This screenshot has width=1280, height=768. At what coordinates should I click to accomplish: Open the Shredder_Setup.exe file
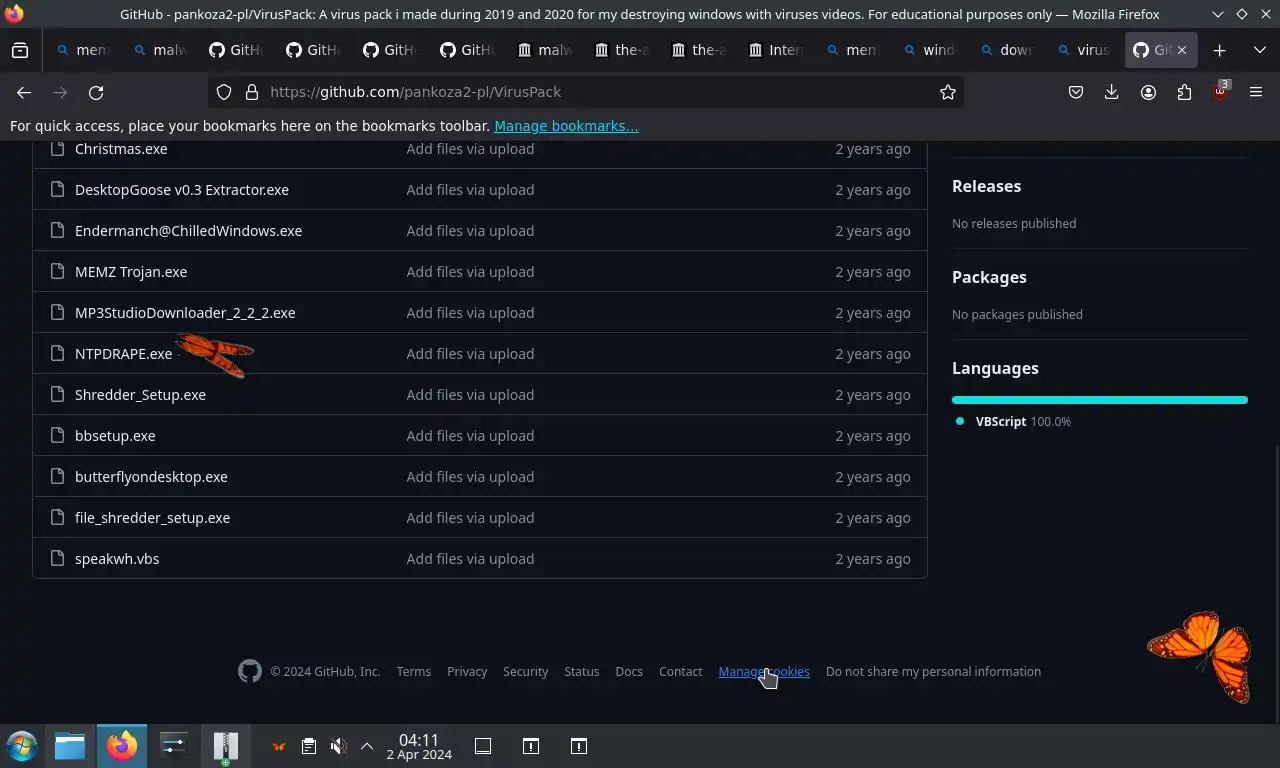(140, 395)
